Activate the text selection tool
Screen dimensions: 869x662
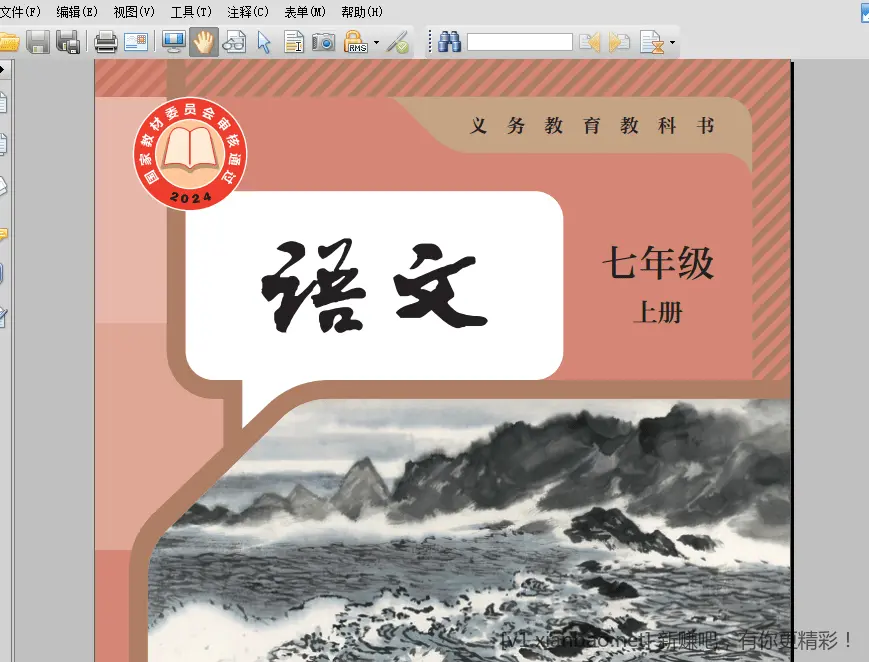[290, 42]
